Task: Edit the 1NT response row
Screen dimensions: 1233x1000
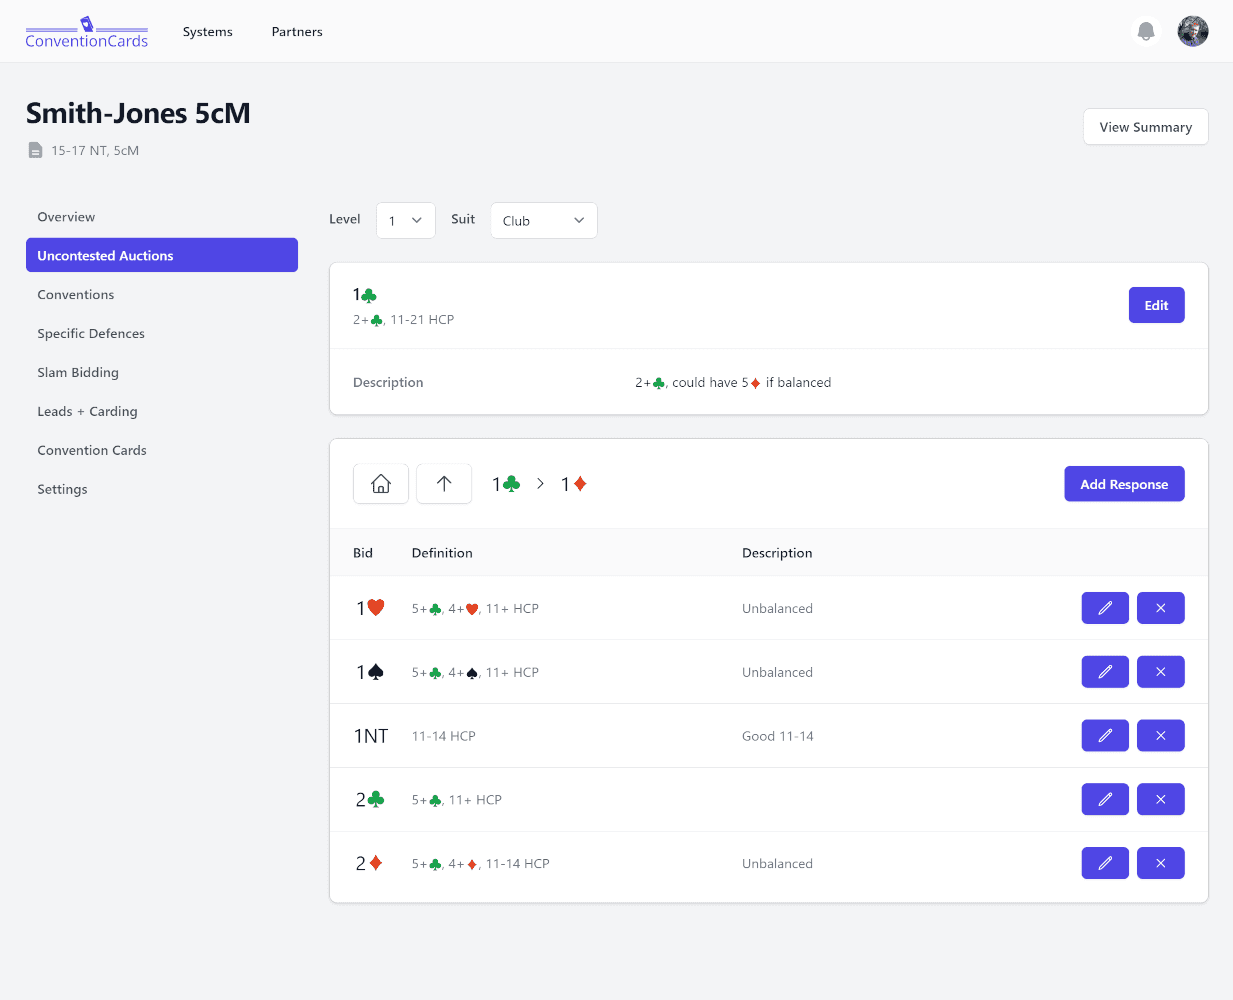Action: click(1105, 736)
